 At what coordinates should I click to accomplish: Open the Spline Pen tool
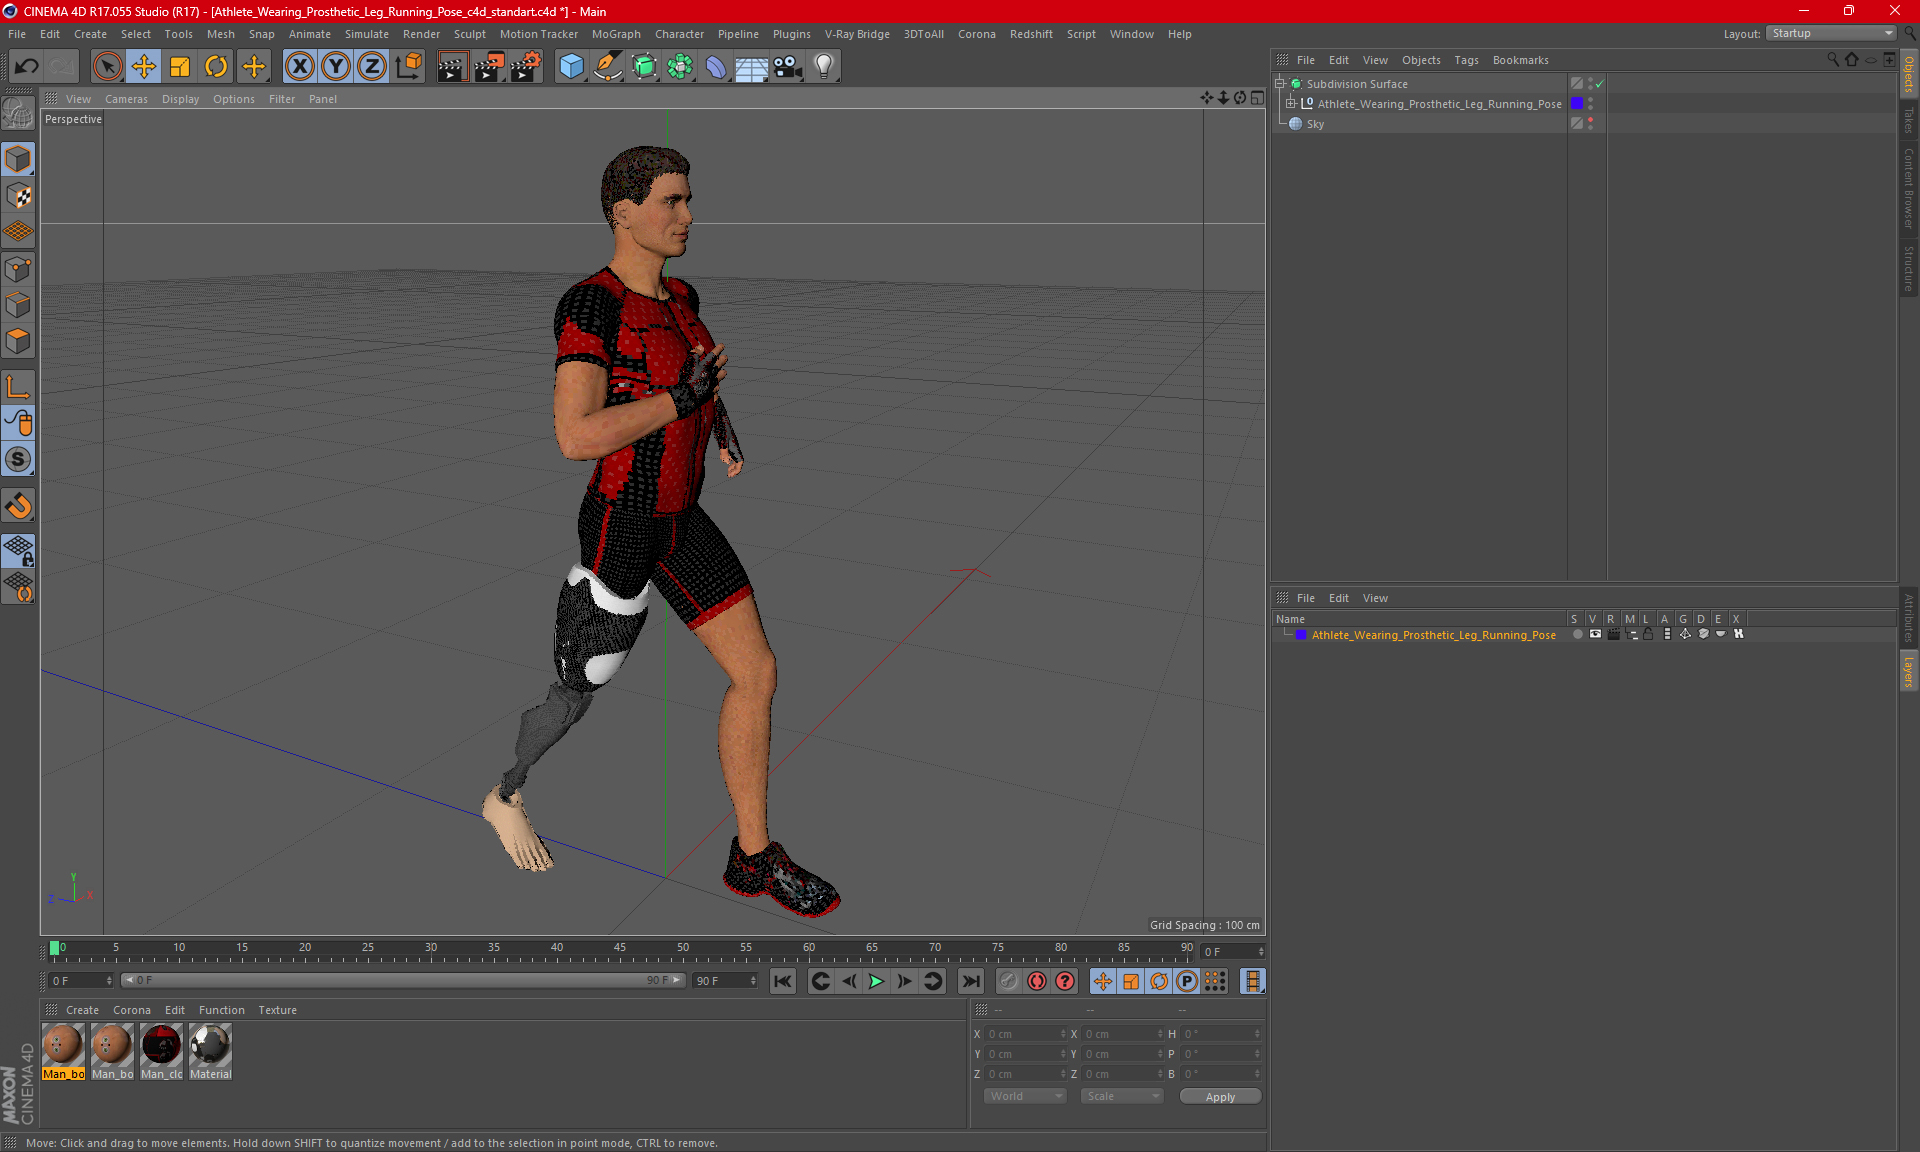point(607,66)
